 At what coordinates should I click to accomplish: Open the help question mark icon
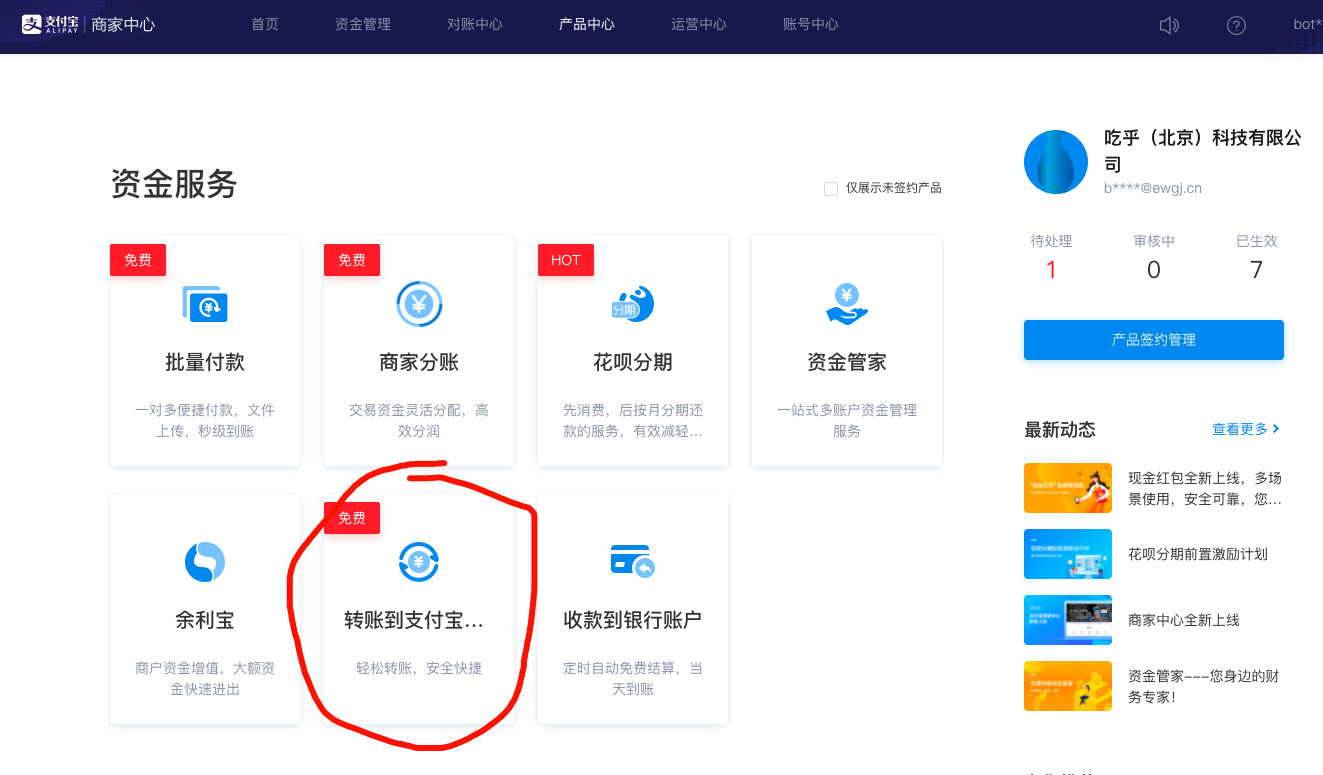point(1236,25)
